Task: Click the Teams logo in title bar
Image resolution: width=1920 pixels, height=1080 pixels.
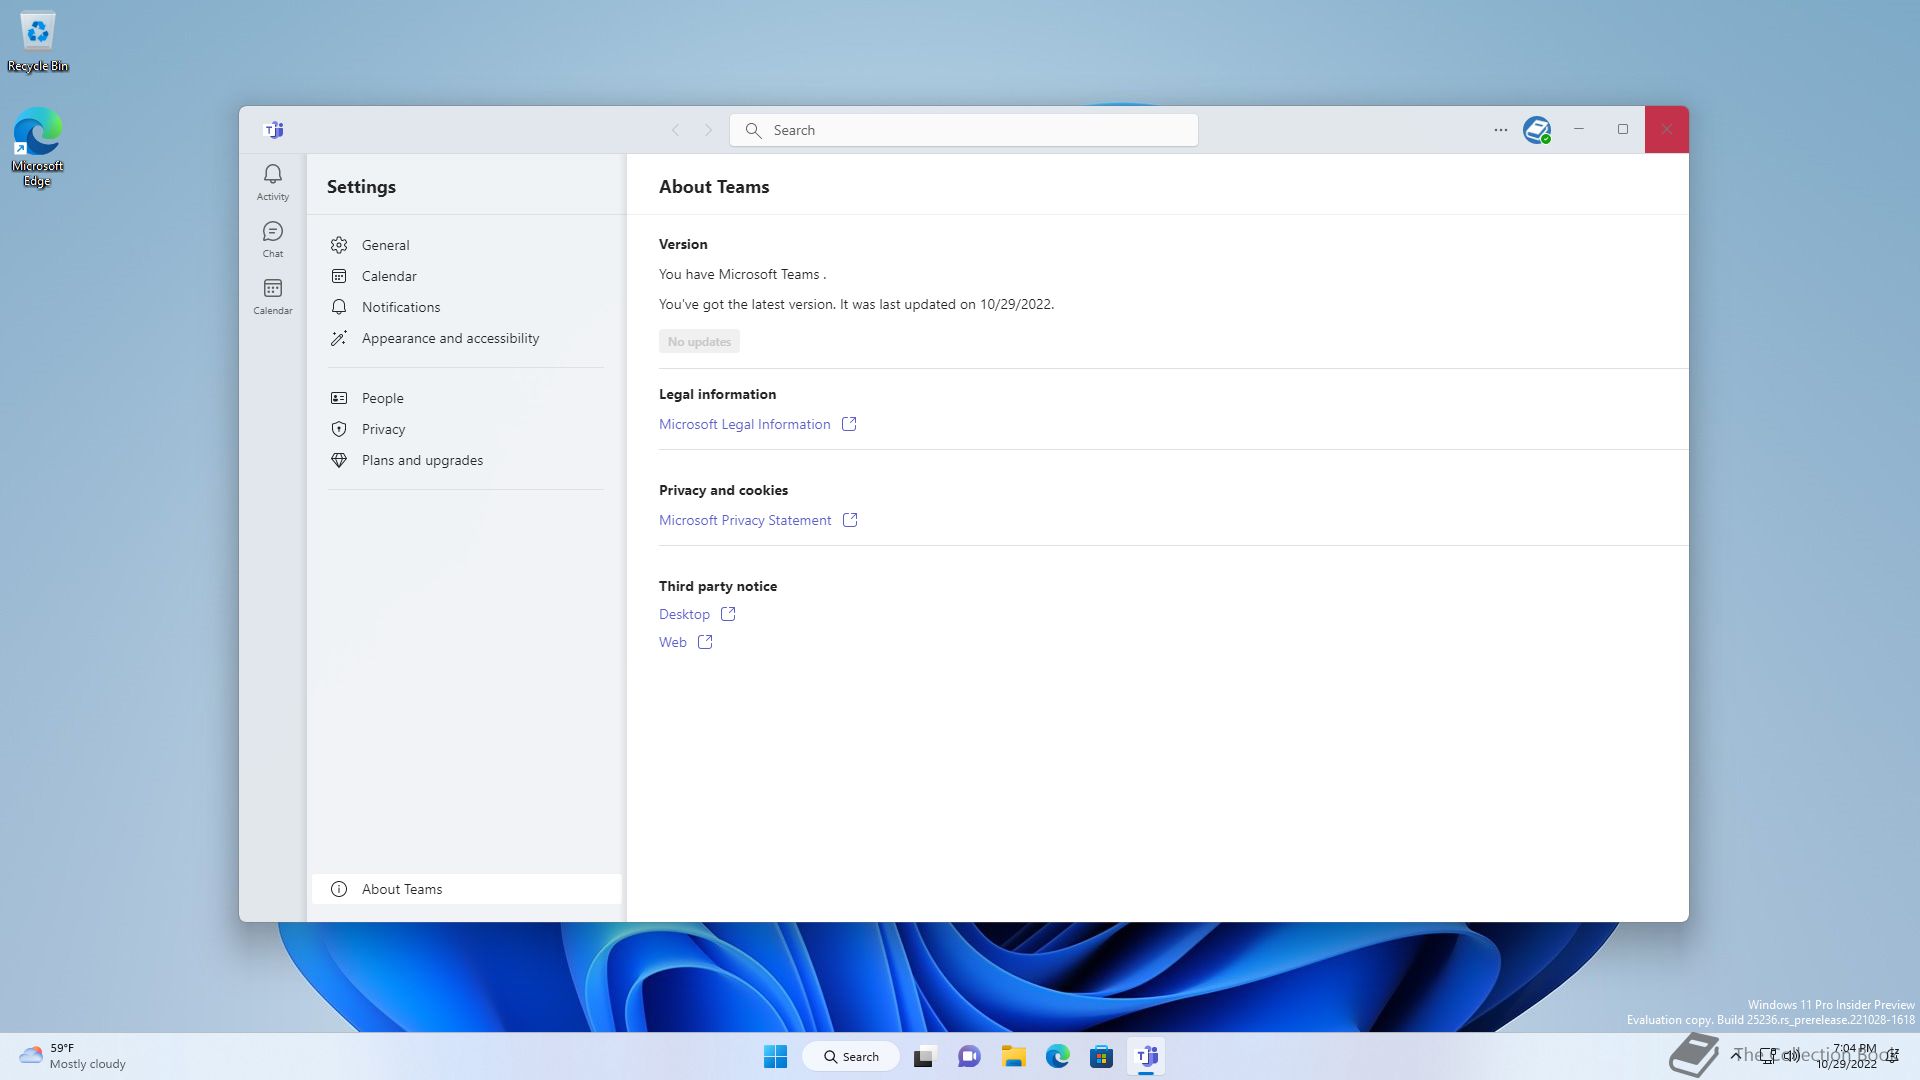Action: [273, 130]
